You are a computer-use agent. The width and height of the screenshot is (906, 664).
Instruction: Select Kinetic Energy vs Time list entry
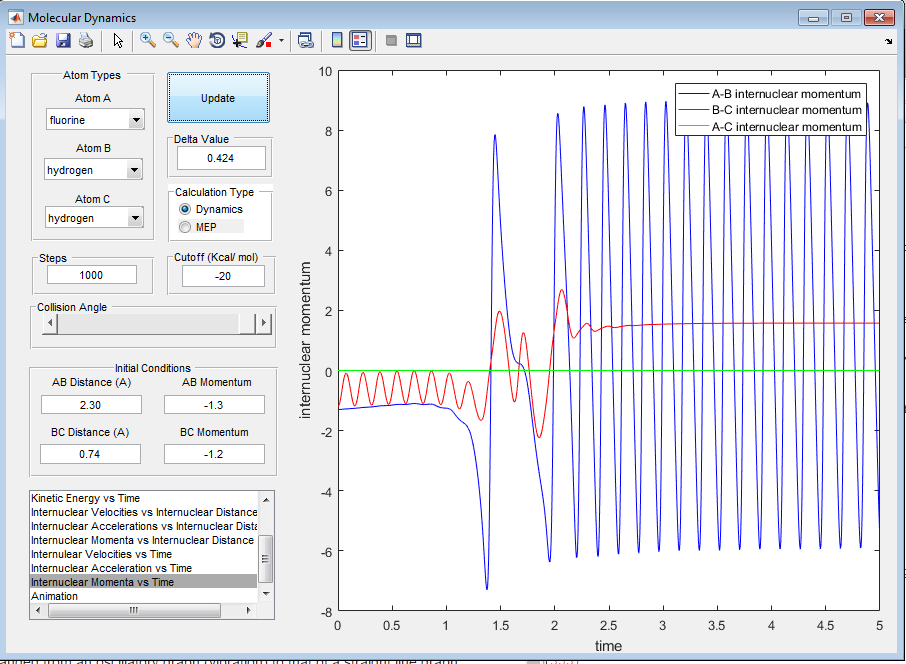point(86,498)
